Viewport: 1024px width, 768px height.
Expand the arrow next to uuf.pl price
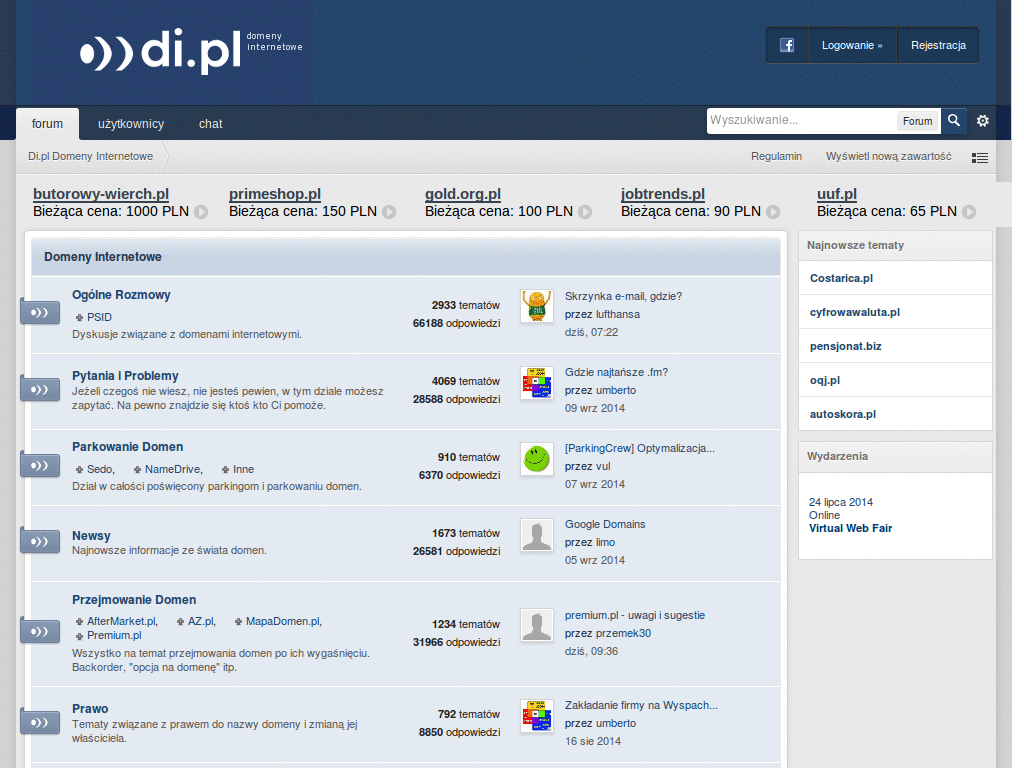pos(968,212)
